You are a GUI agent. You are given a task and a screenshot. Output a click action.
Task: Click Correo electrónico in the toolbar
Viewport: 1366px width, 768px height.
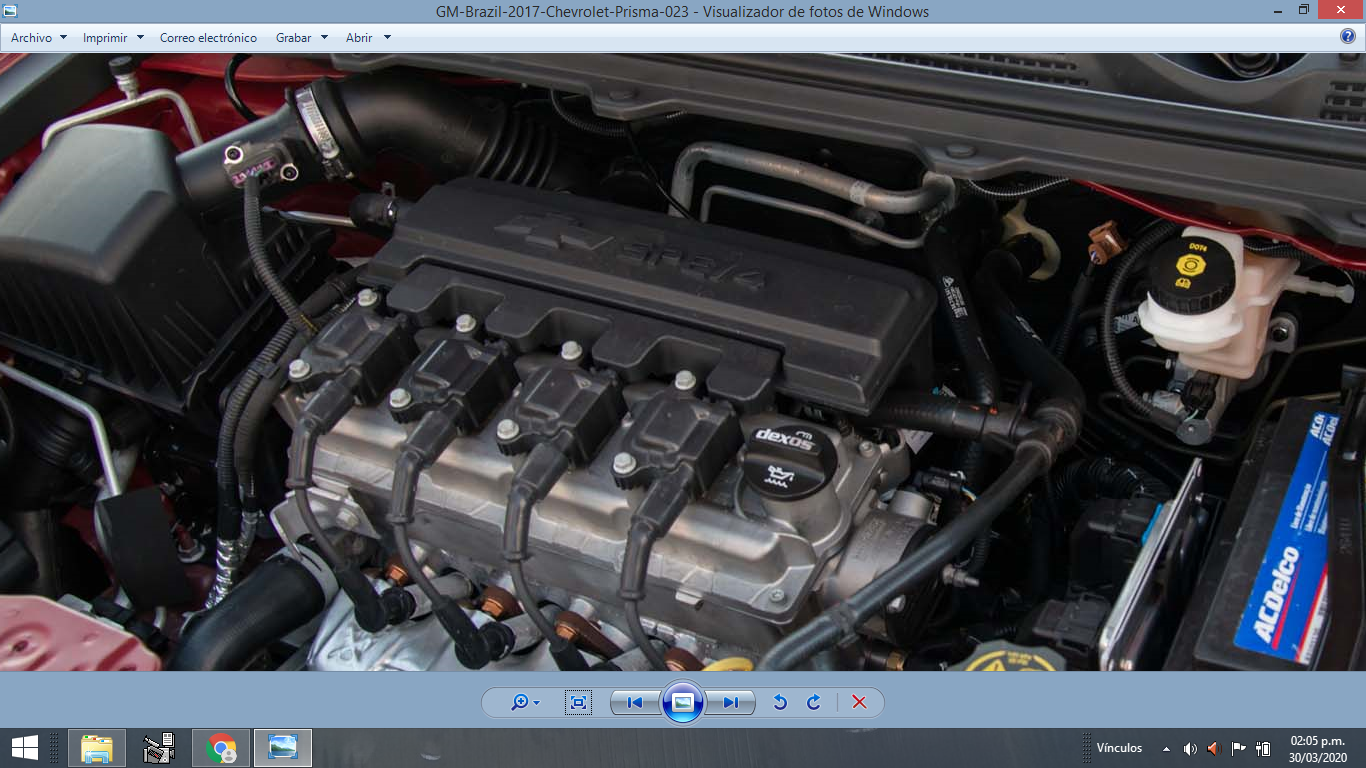[208, 38]
